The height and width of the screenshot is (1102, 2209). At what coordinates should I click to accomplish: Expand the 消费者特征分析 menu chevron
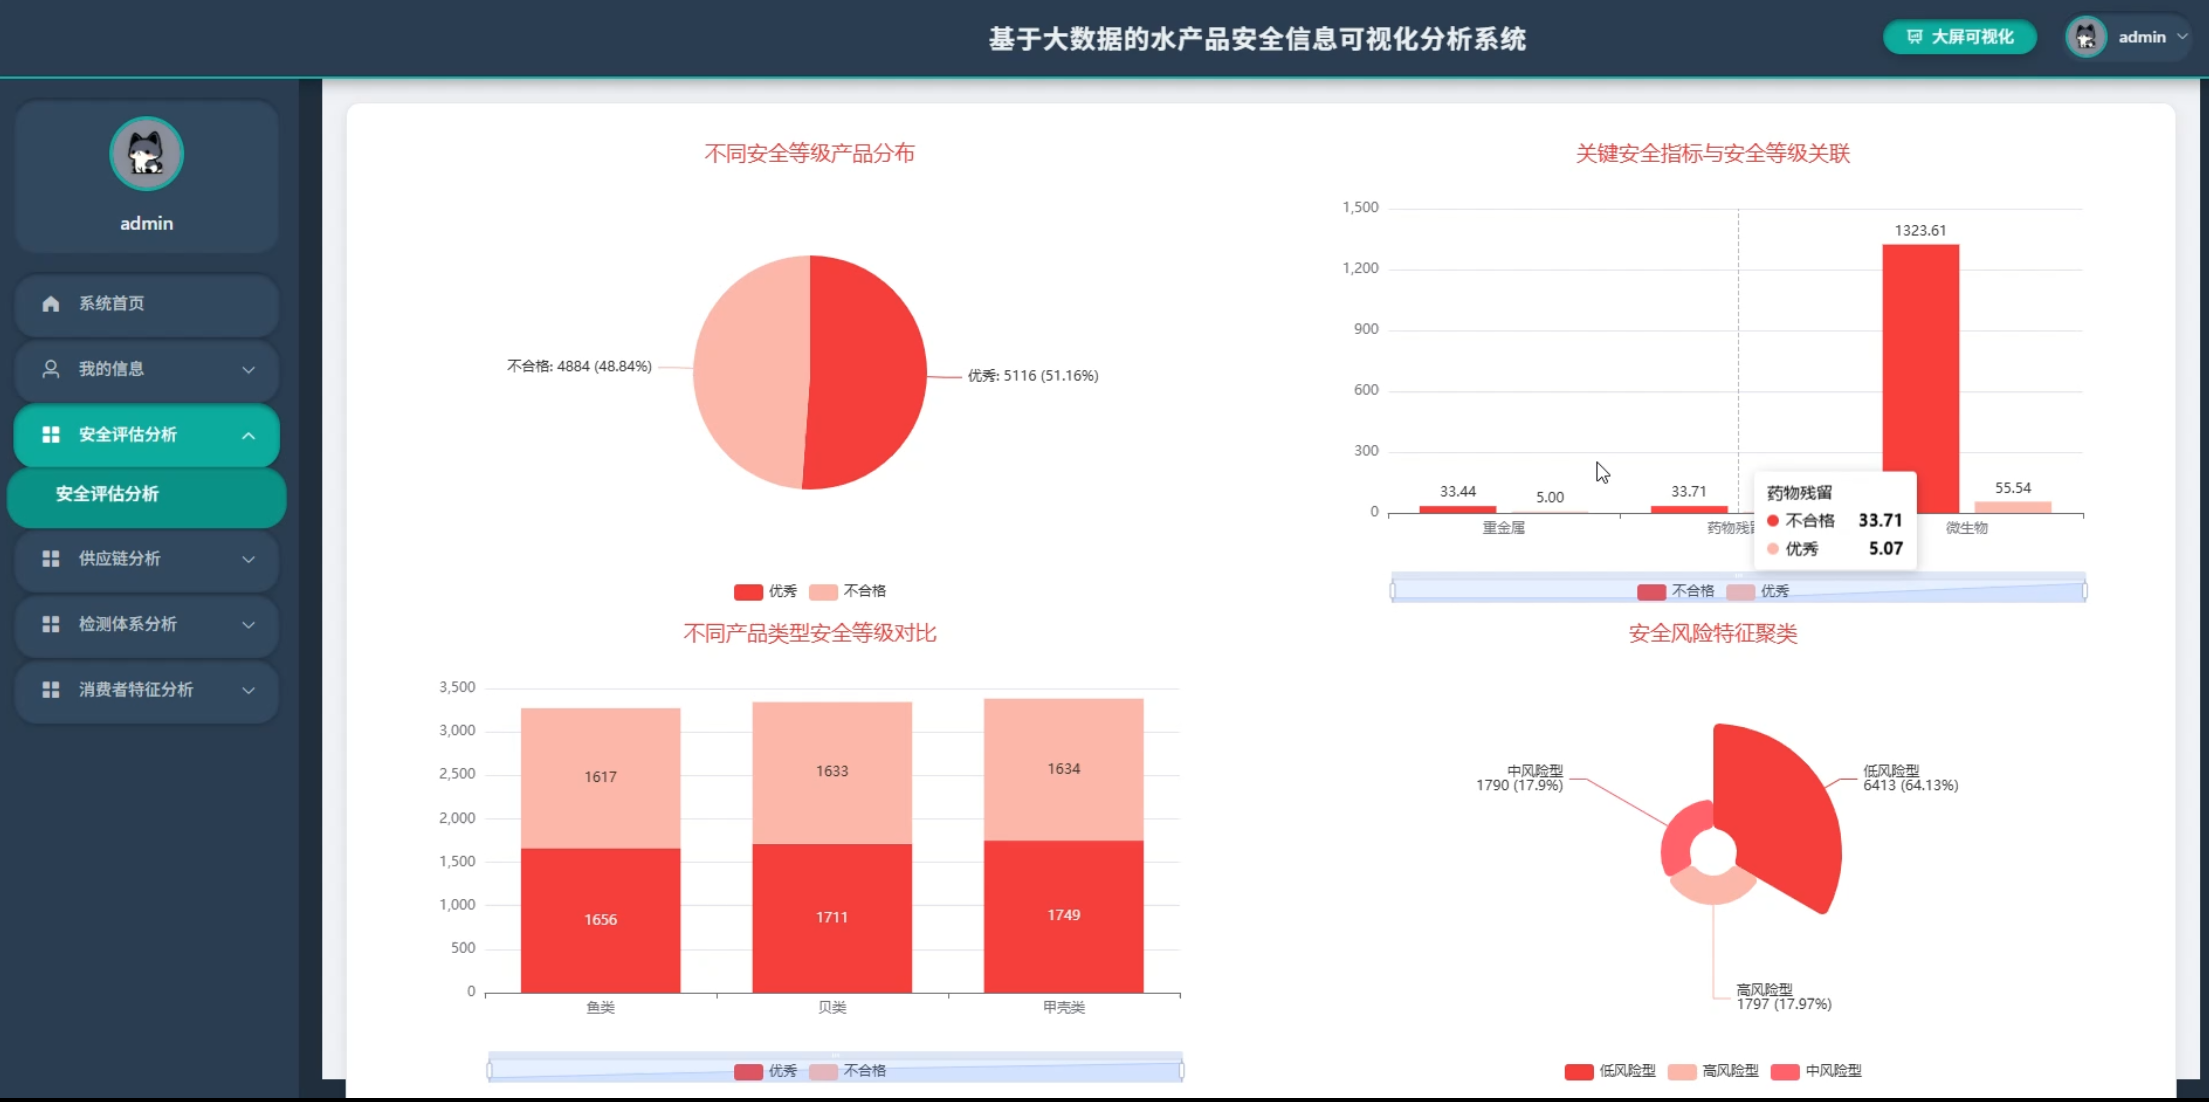click(248, 691)
